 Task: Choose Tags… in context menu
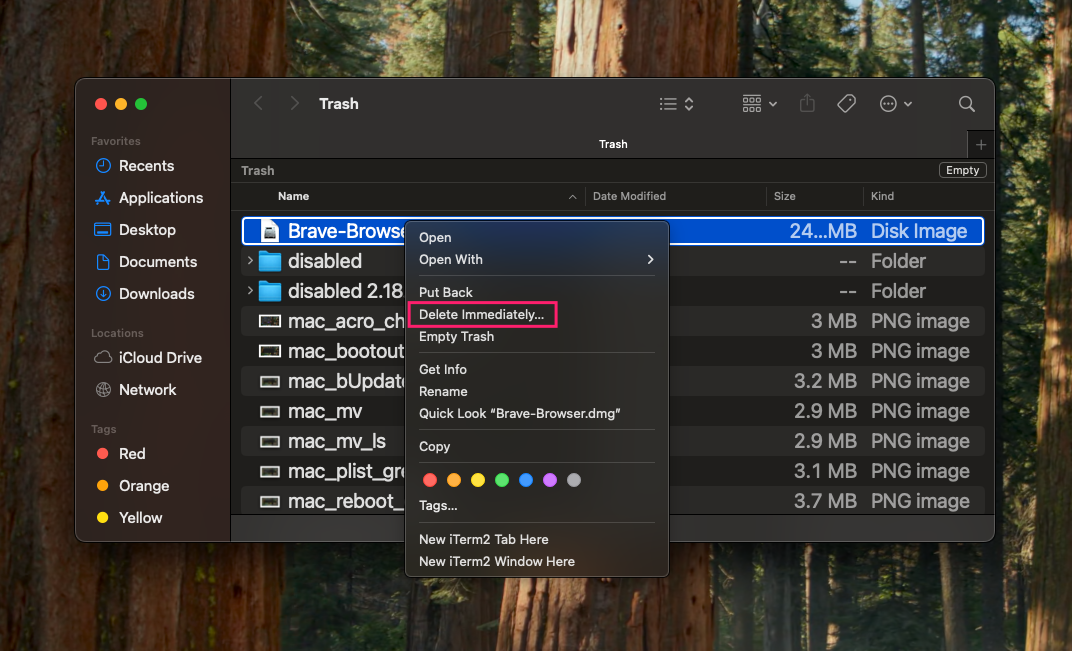[x=438, y=506]
